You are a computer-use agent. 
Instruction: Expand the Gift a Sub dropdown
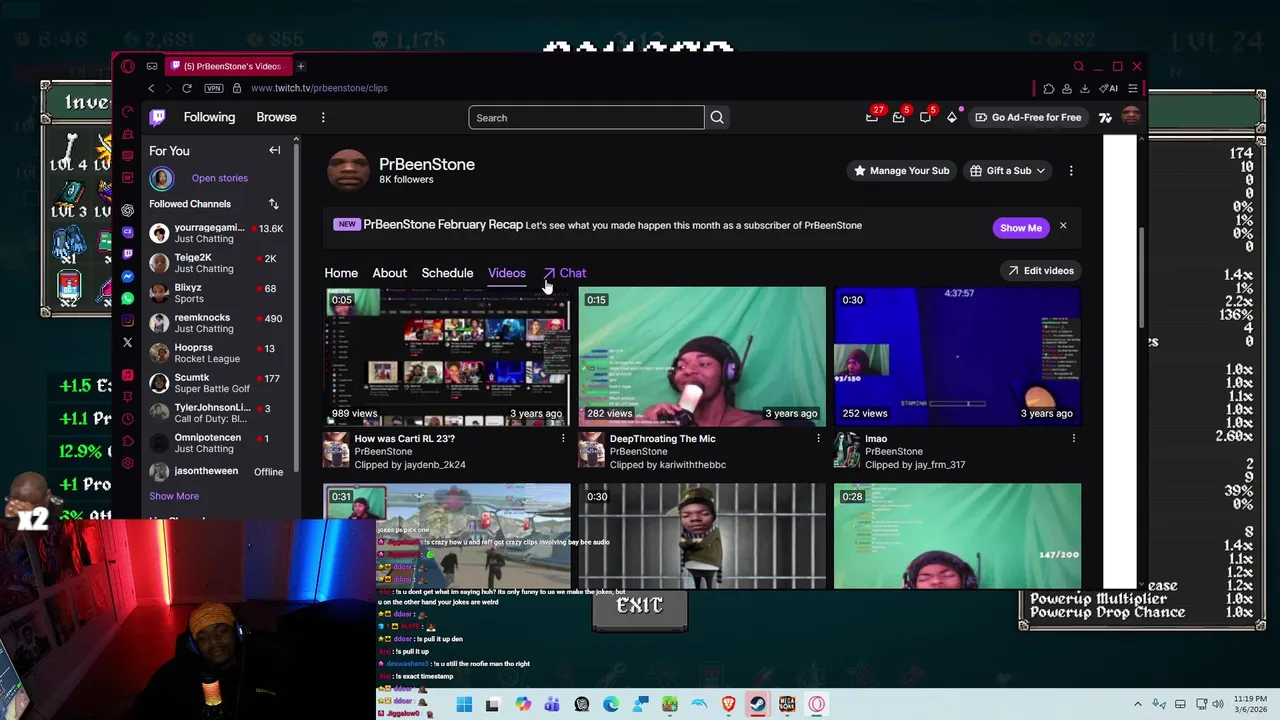pyautogui.click(x=1006, y=171)
